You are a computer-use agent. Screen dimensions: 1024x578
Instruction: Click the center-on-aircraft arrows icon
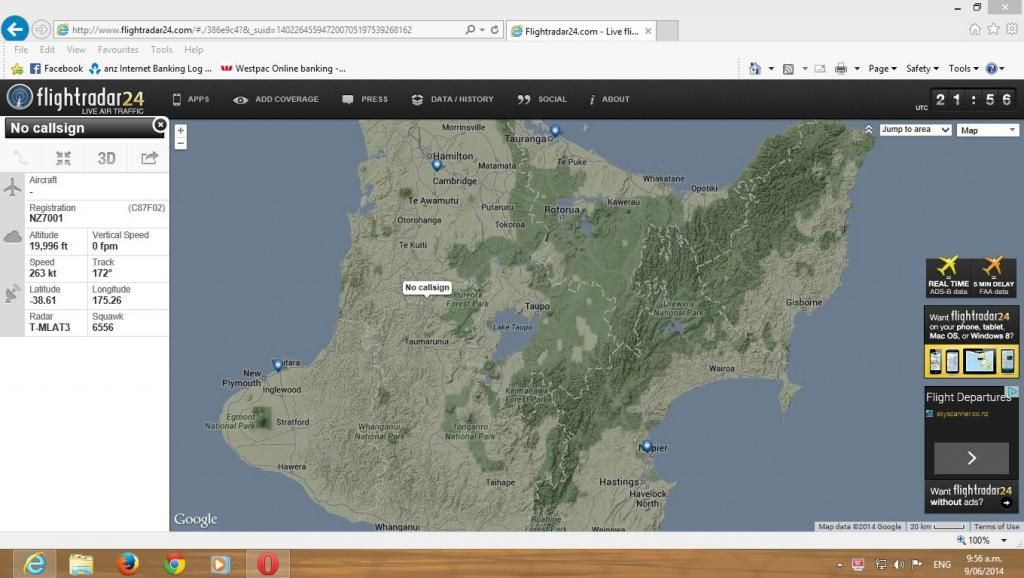[x=63, y=158]
